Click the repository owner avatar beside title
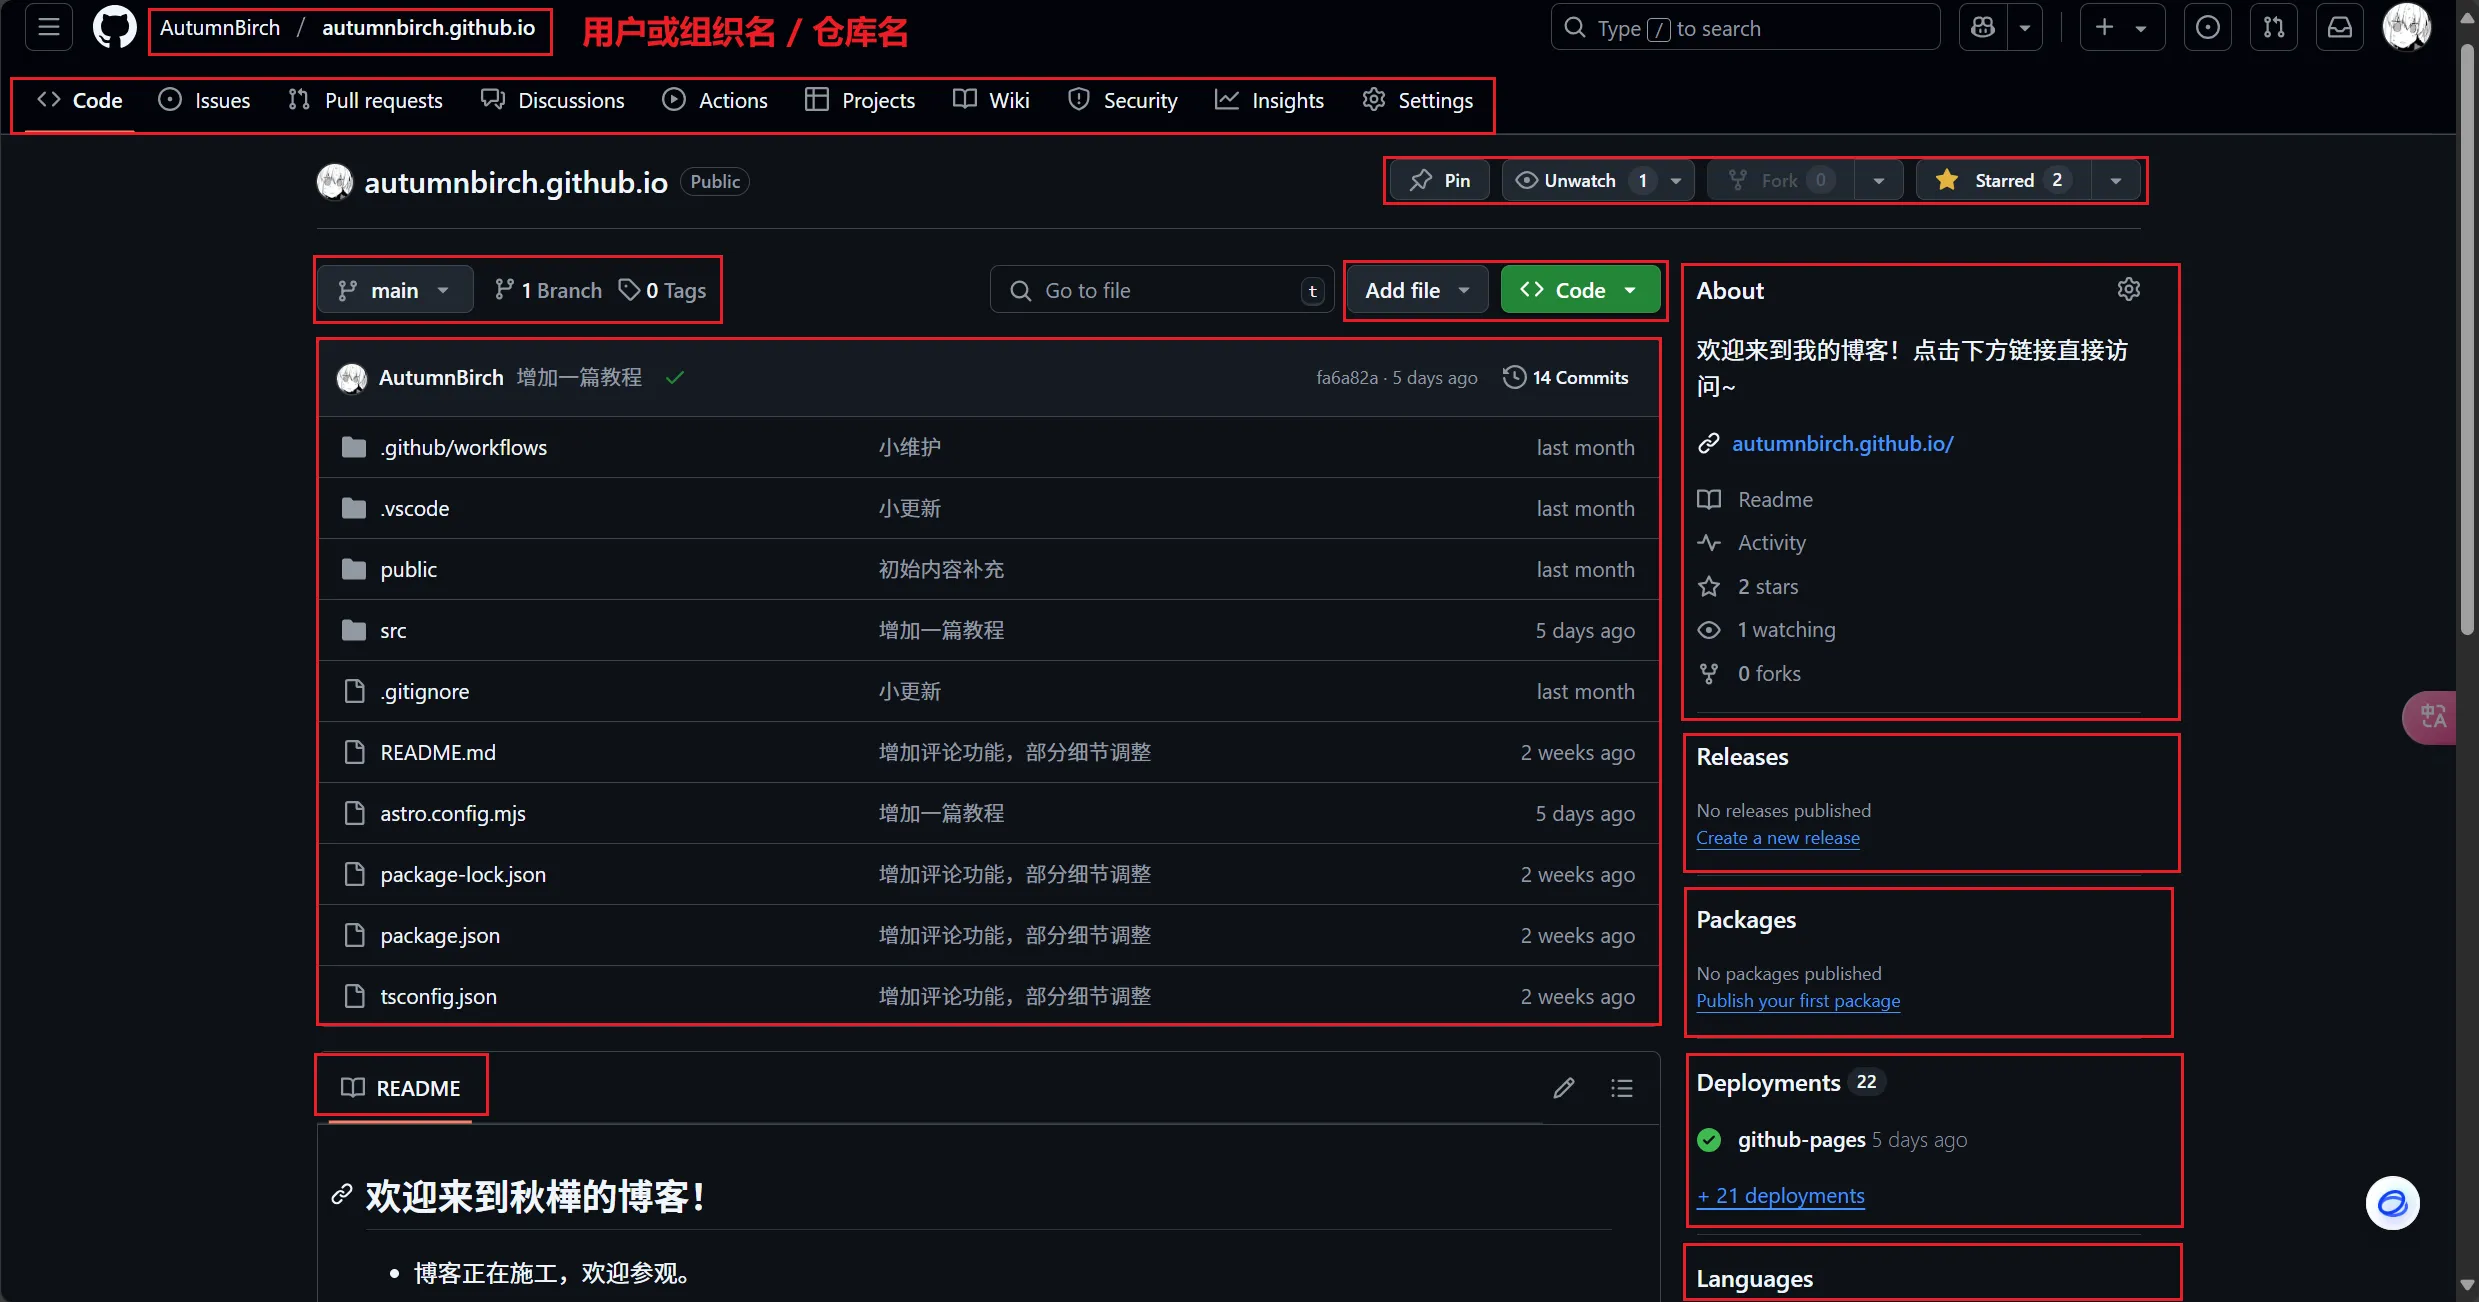The width and height of the screenshot is (2479, 1302). coord(334,182)
